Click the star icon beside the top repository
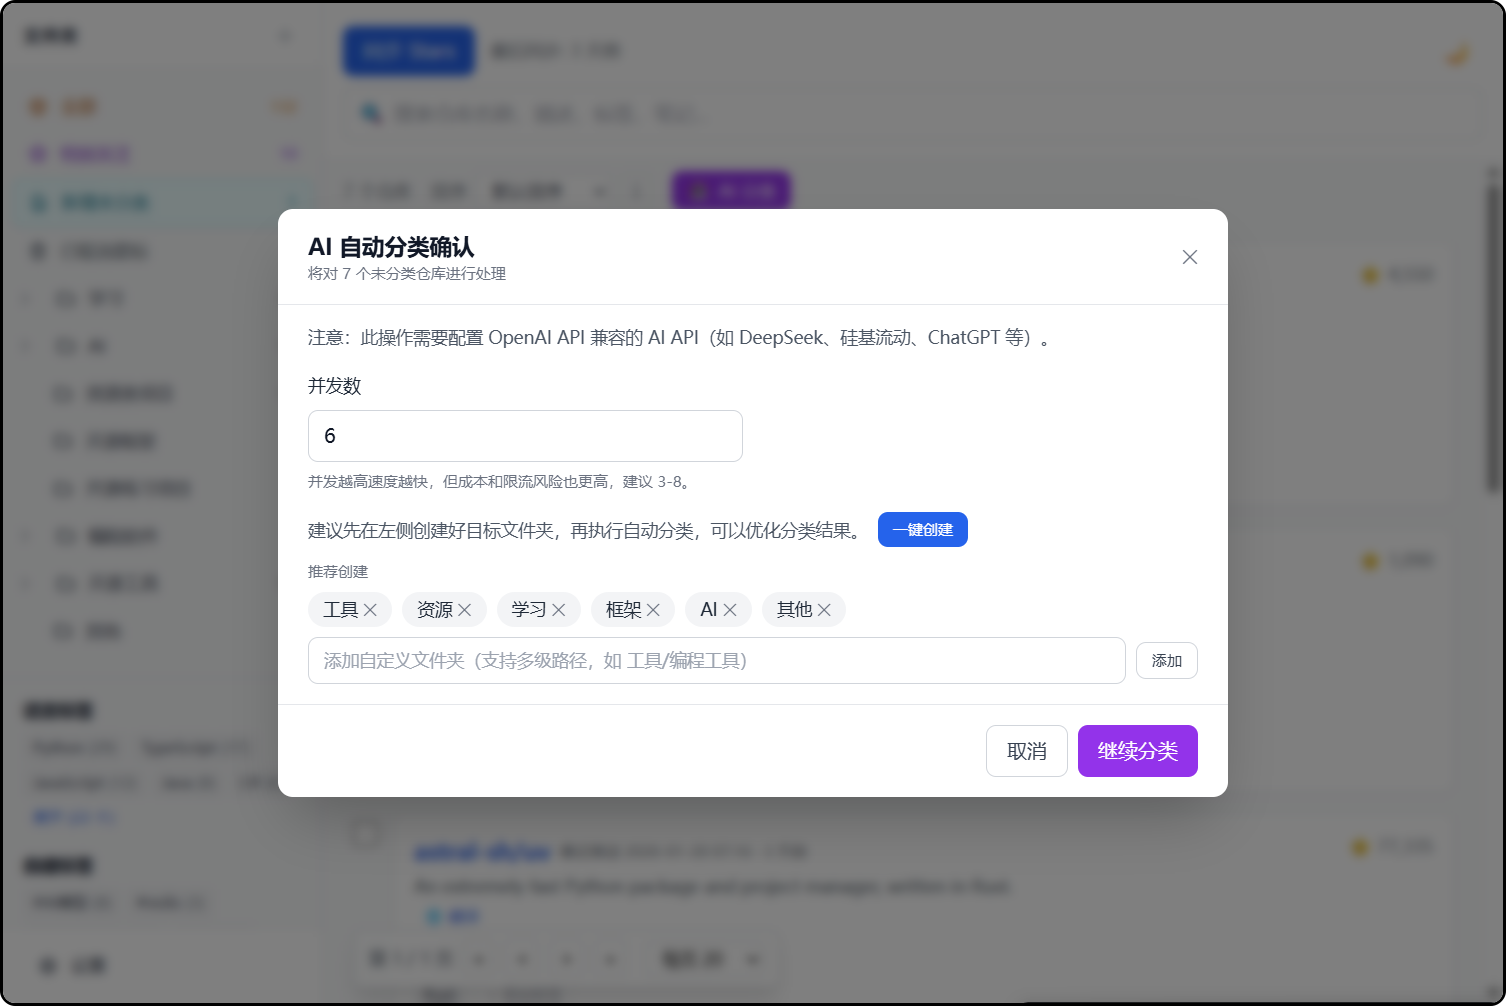This screenshot has height=1006, width=1506. (1371, 274)
